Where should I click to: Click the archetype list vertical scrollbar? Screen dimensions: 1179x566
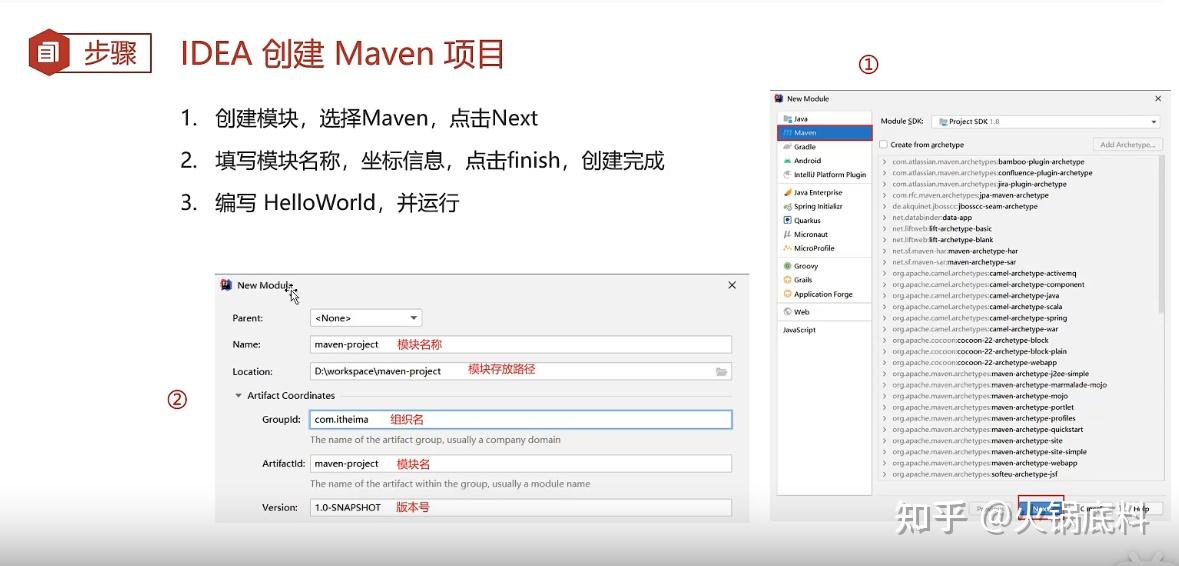(1161, 233)
